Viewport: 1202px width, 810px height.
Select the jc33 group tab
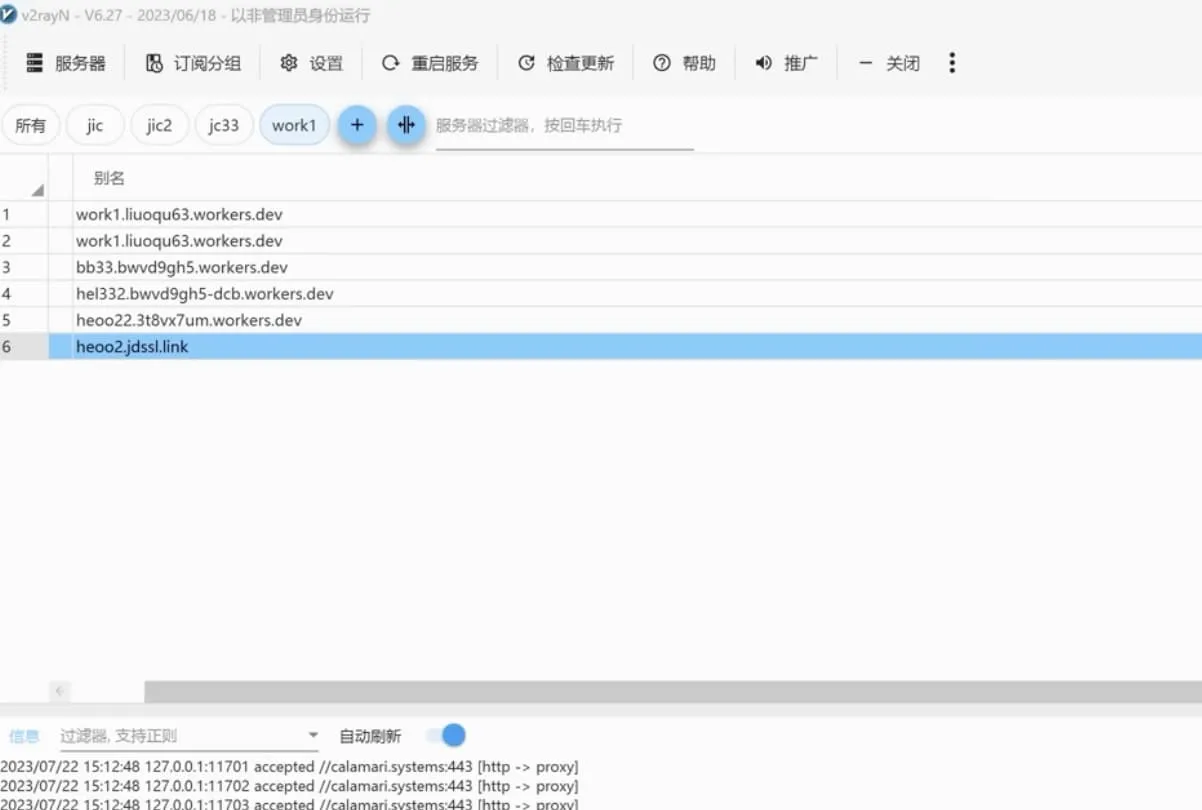(224, 125)
